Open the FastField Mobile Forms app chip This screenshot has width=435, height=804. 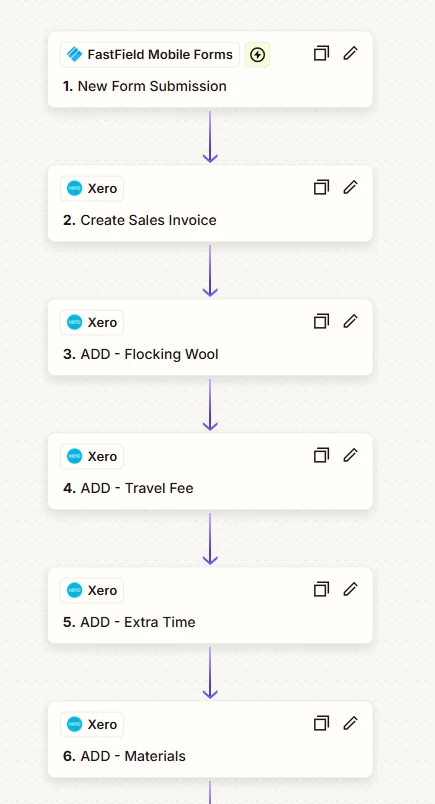pyautogui.click(x=150, y=54)
